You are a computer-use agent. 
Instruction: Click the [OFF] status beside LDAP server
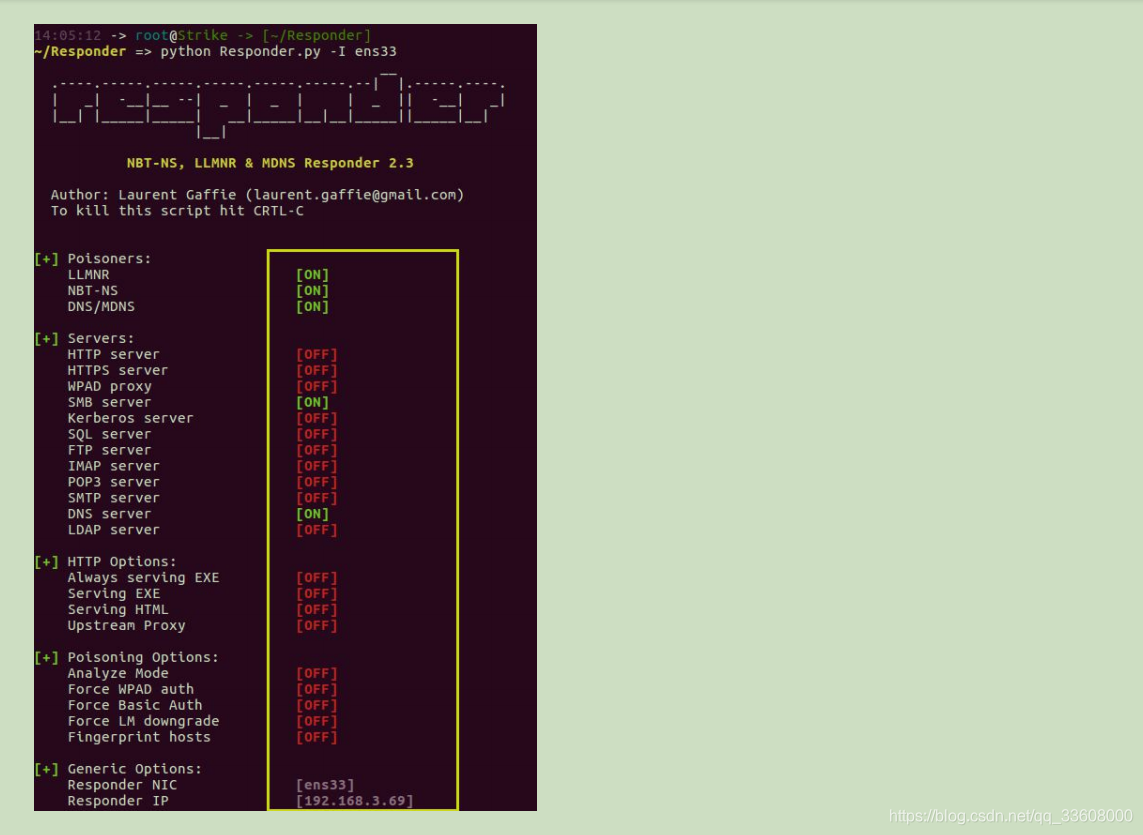pyautogui.click(x=316, y=530)
